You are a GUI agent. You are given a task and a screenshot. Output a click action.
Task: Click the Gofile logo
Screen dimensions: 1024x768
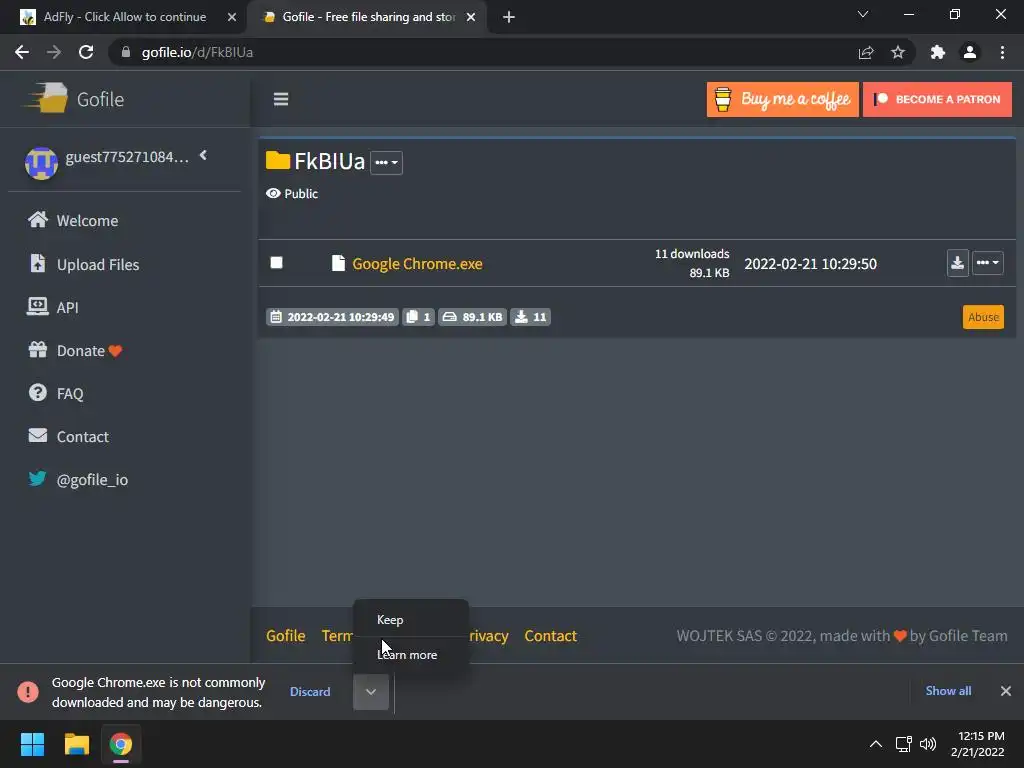click(73, 99)
